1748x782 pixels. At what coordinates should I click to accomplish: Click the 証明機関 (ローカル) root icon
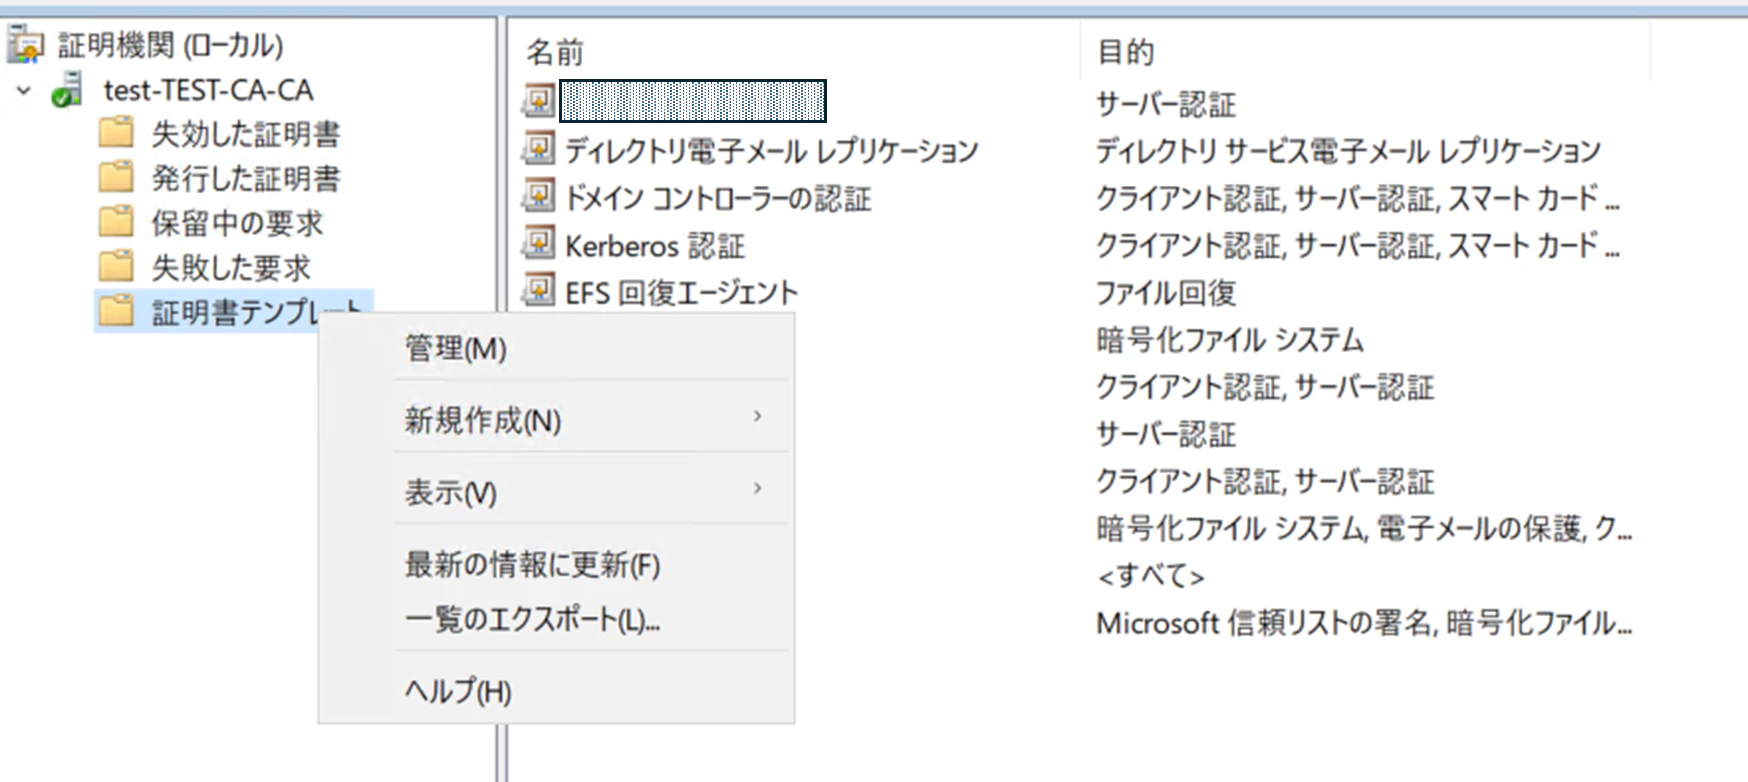(x=27, y=45)
